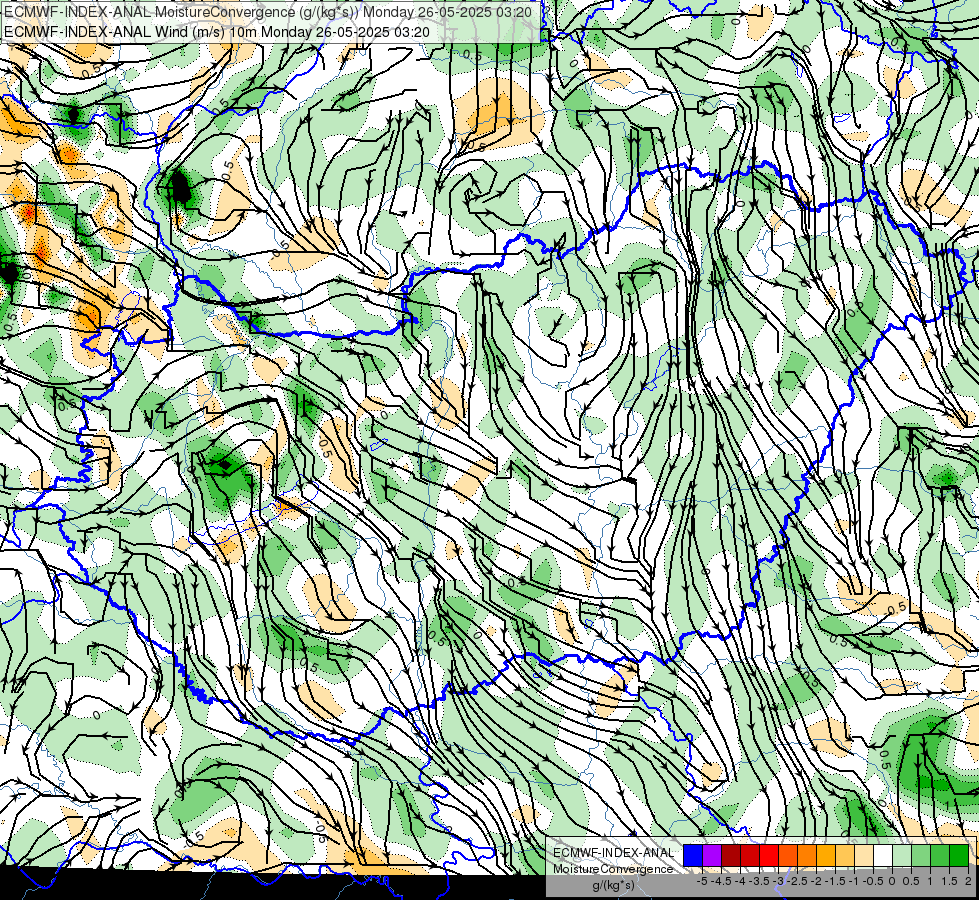Click the -5 legend tick value
This screenshot has height=900, width=979.
coord(702,881)
